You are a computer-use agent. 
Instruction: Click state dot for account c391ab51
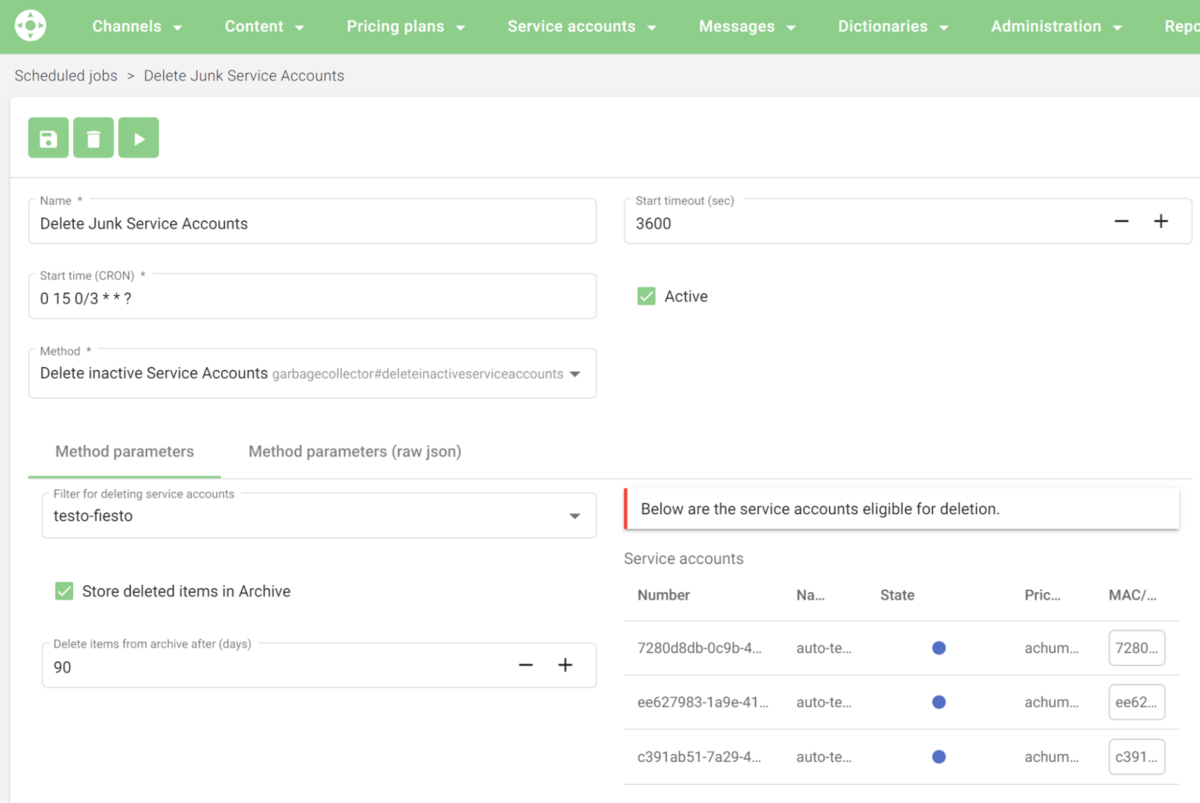(x=939, y=757)
